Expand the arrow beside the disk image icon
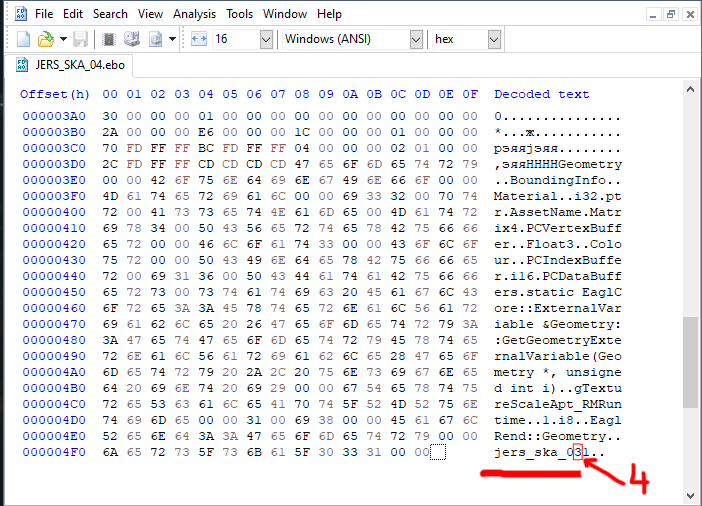The width and height of the screenshot is (702, 506). tap(172, 39)
